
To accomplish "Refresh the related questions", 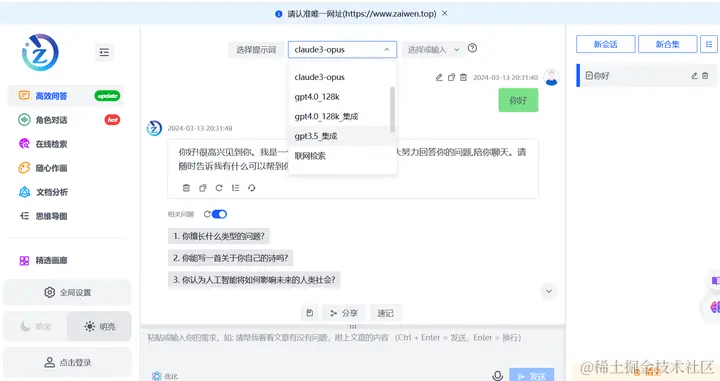I will [x=207, y=214].
